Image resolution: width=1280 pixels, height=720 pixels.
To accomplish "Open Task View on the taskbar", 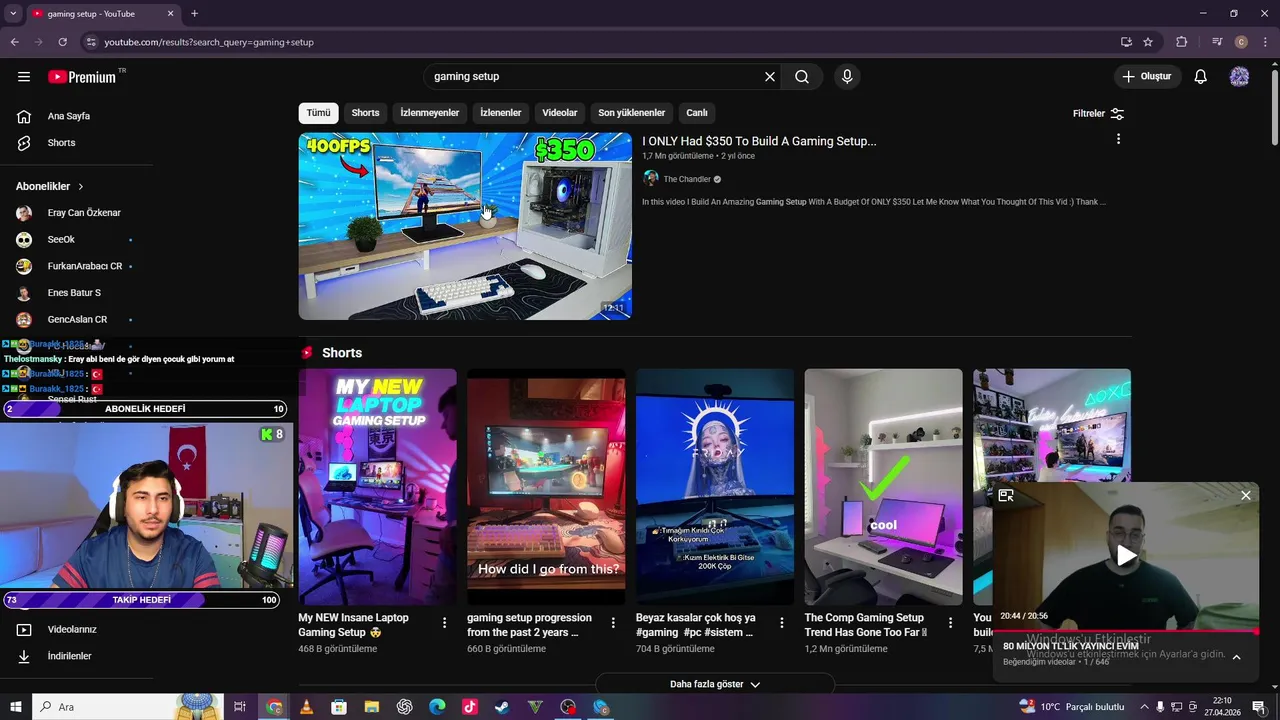I will click(240, 707).
